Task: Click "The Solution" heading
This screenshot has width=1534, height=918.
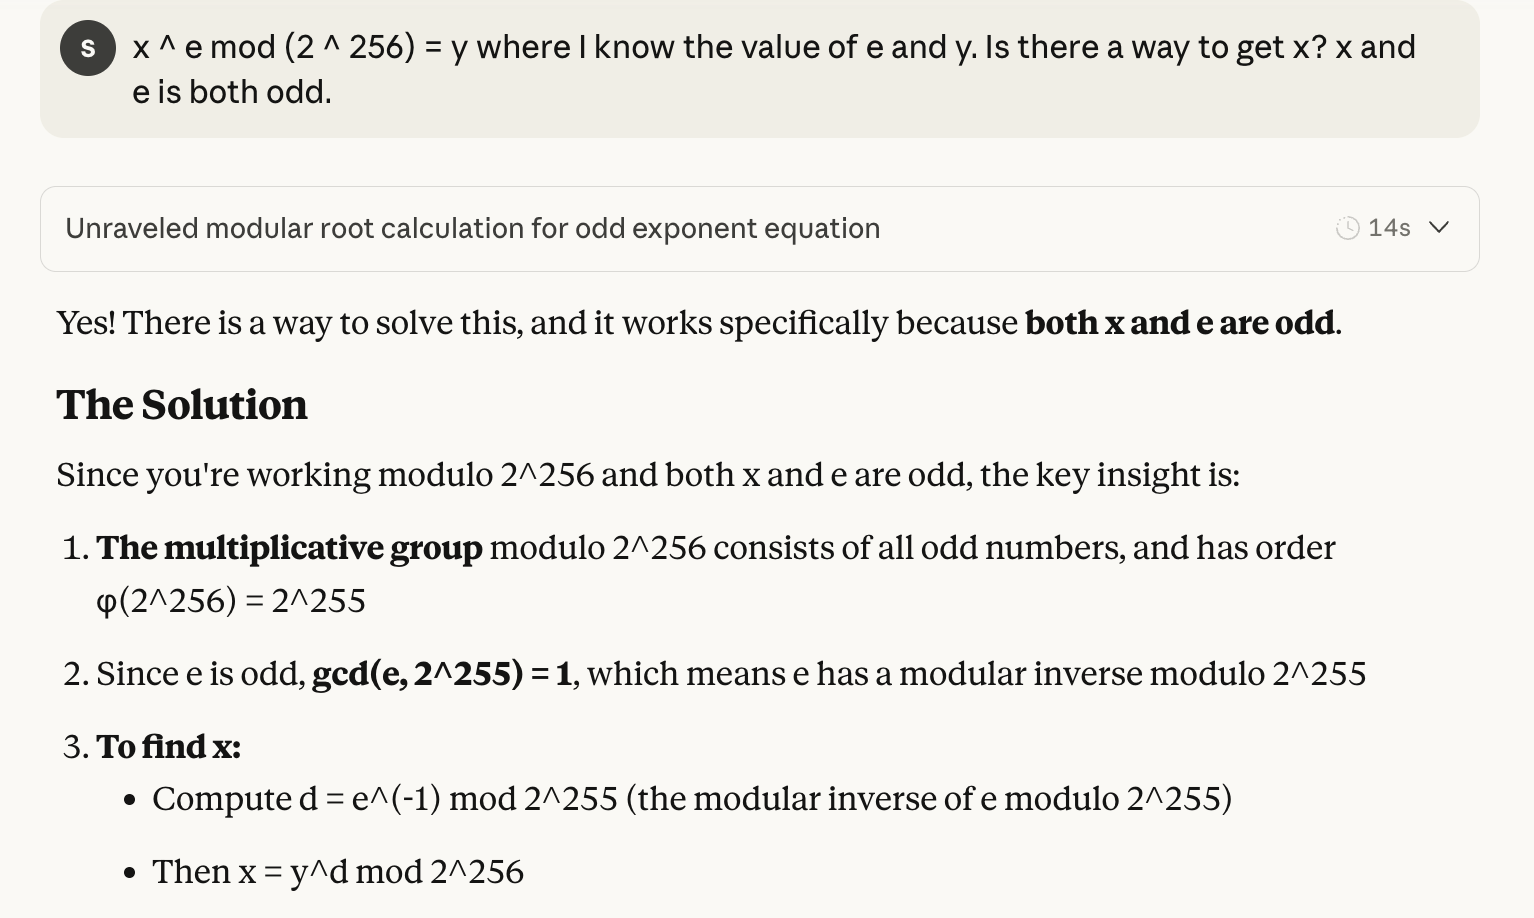Action: click(x=182, y=405)
